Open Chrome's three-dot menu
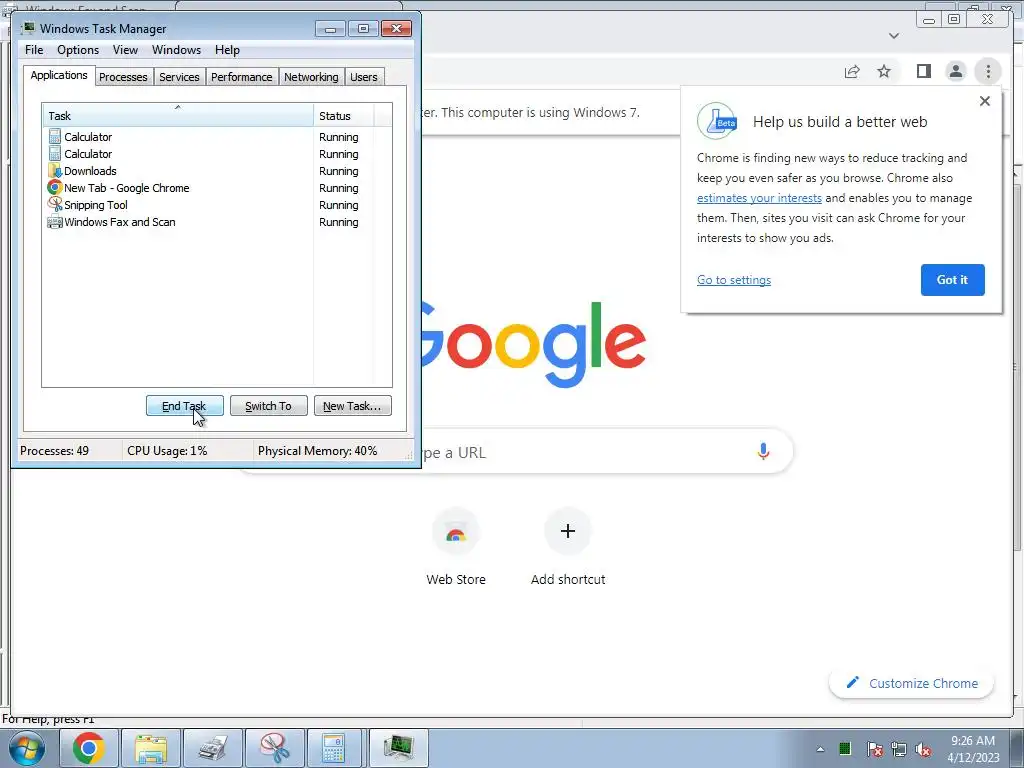1024x768 pixels. [988, 71]
